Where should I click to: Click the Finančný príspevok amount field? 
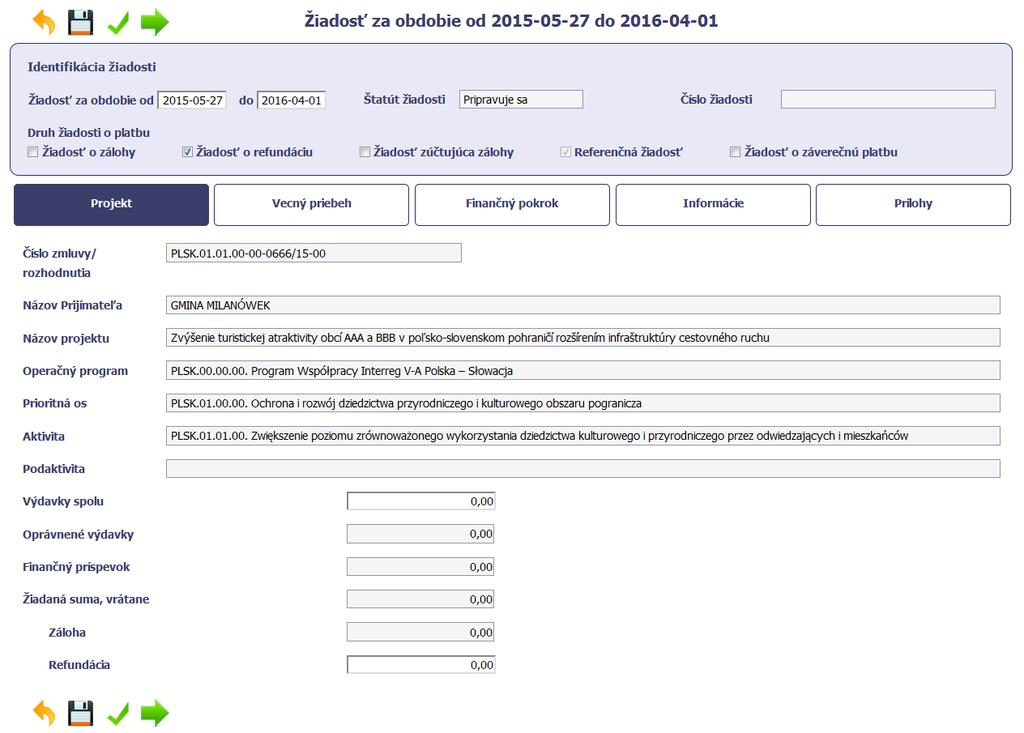pyautogui.click(x=421, y=566)
